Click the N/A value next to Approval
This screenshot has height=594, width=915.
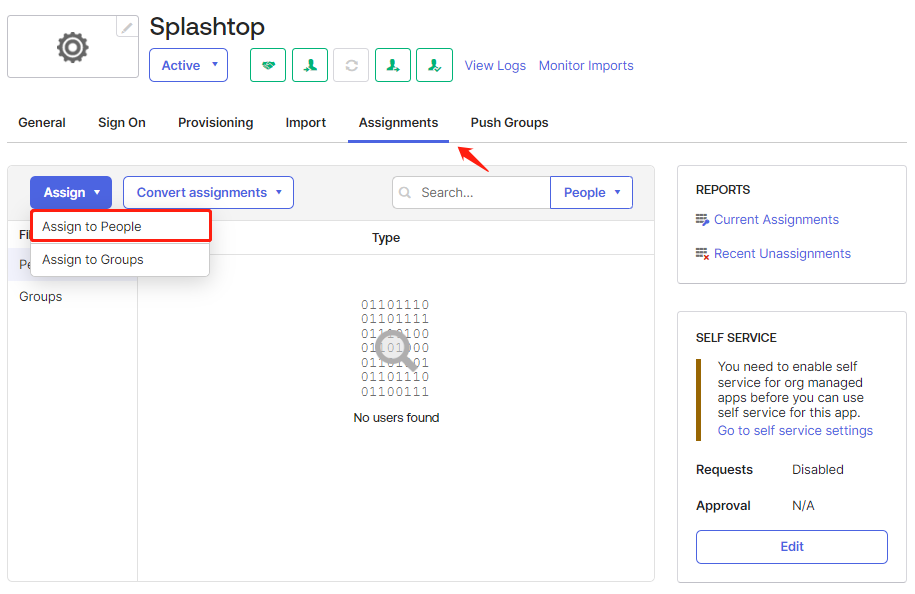(x=803, y=506)
